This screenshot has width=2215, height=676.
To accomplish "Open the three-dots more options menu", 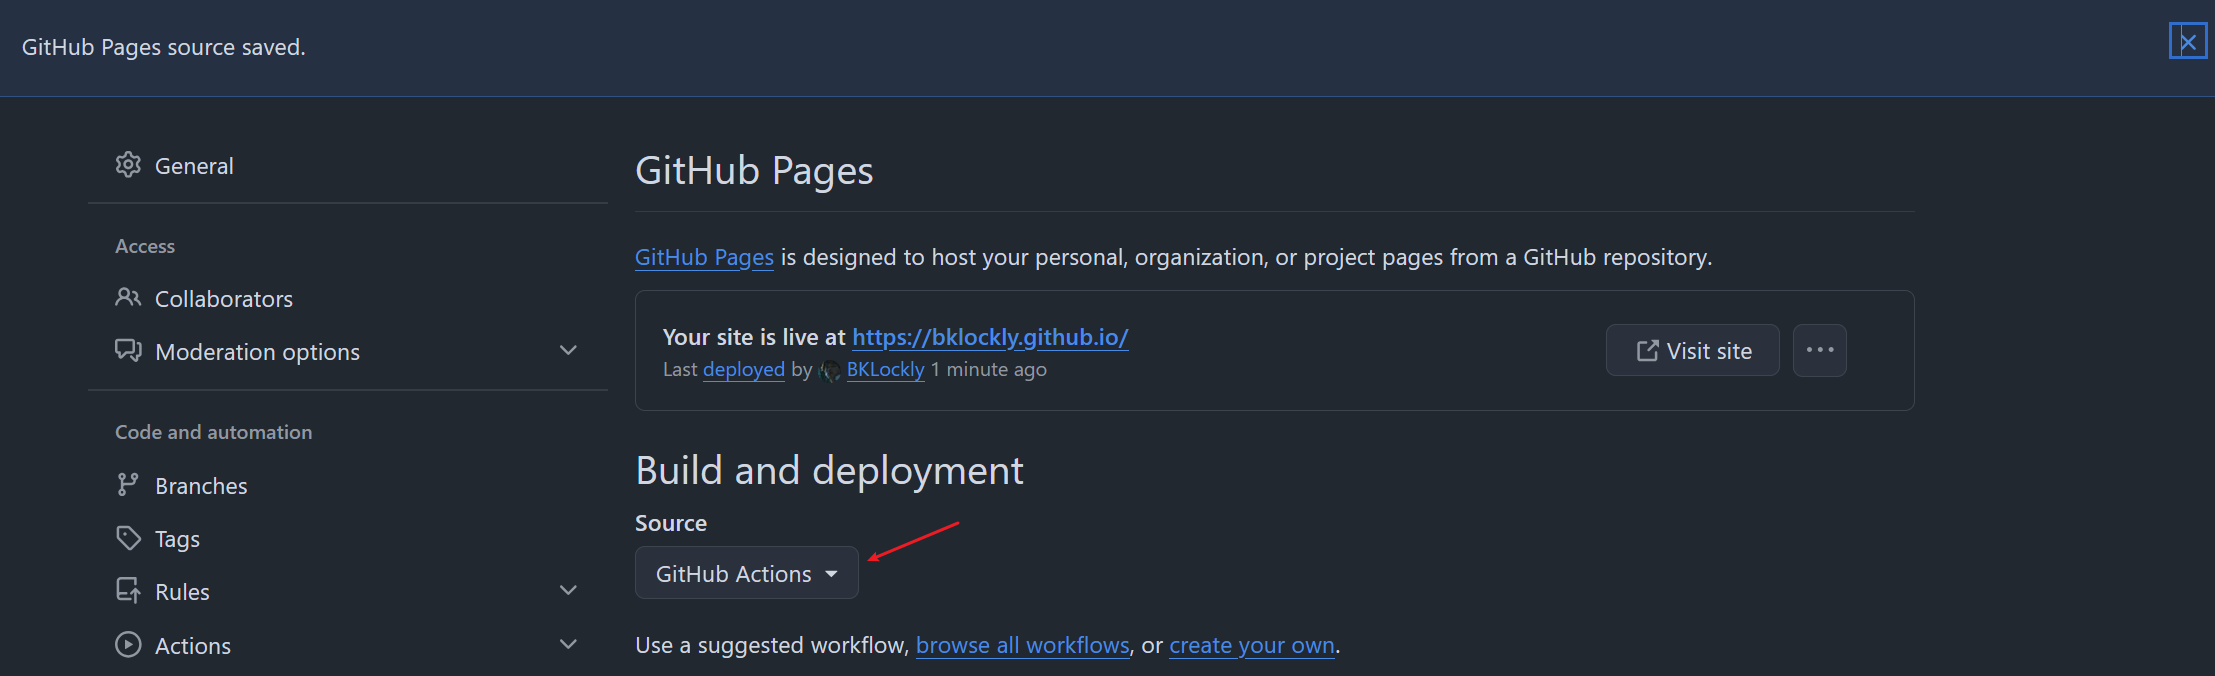I will (1820, 350).
